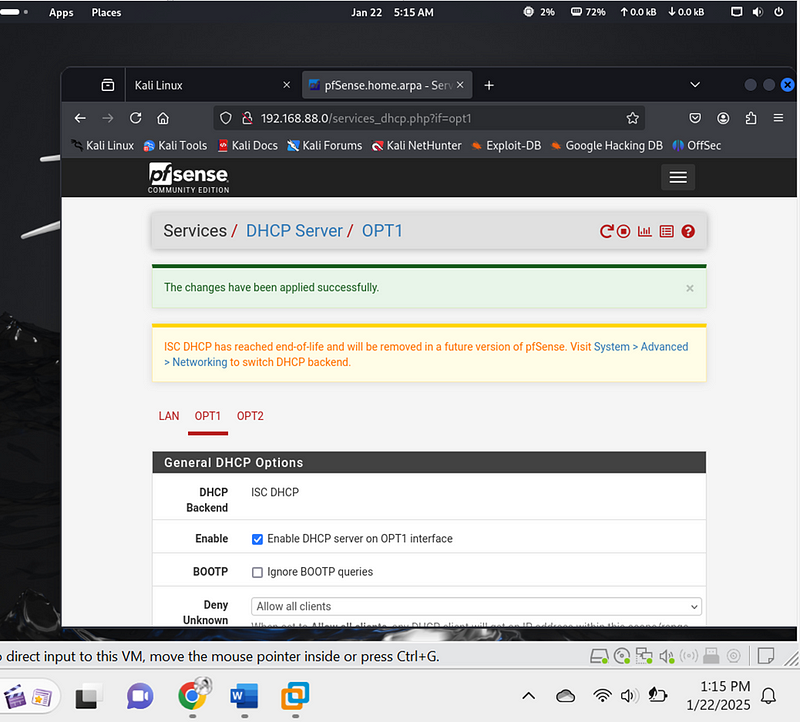Dismiss the changes applied success message

tap(690, 288)
